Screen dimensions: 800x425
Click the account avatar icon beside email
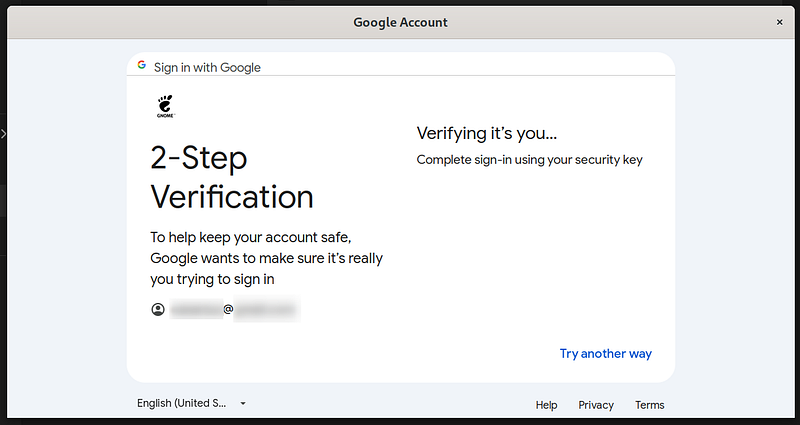(x=158, y=309)
